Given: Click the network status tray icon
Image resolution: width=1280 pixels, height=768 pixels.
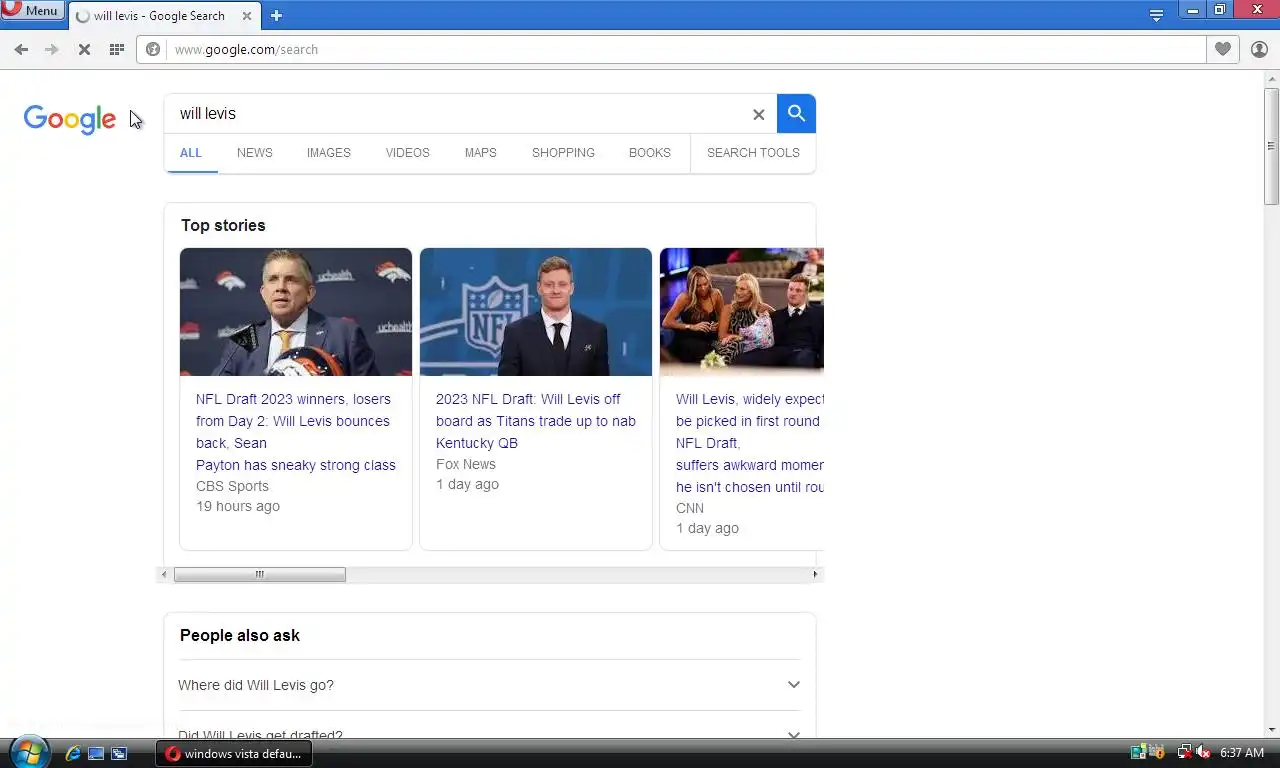Looking at the screenshot, I should tap(1184, 752).
